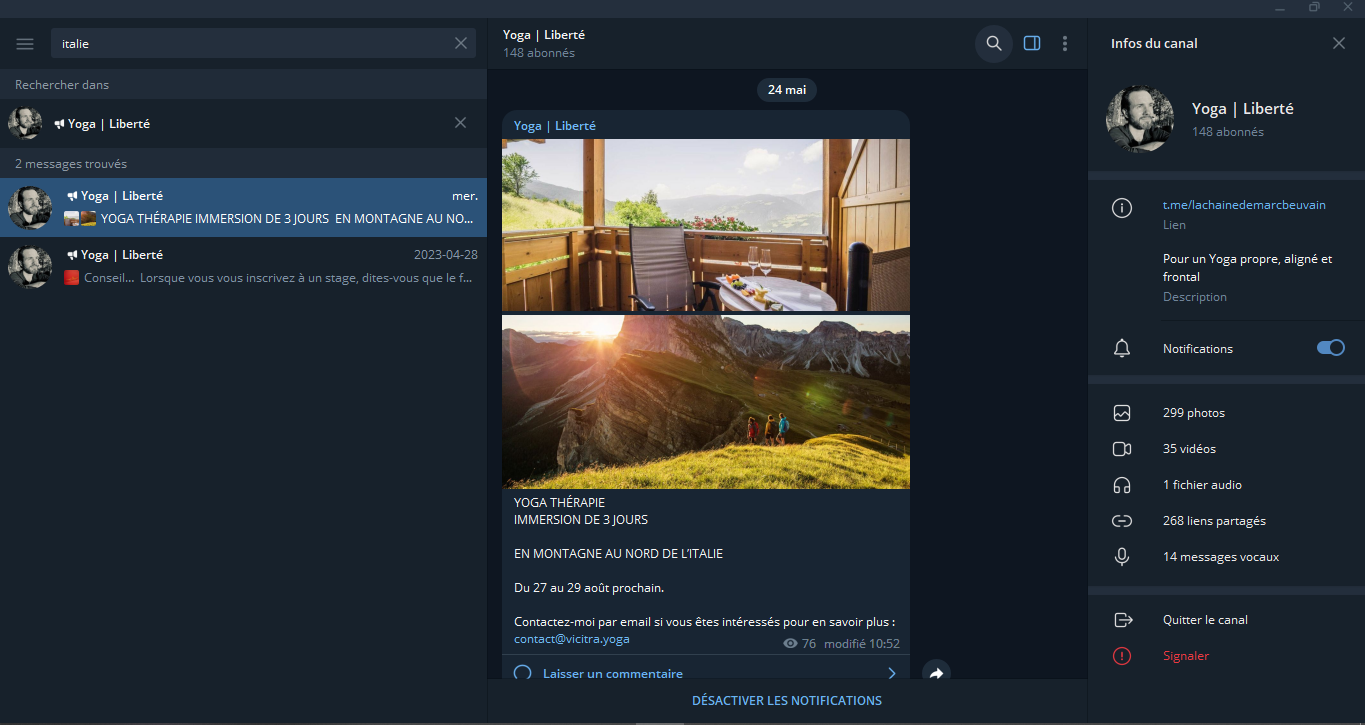
Task: Open the t.me/lachainedemarcbeuvain link
Action: click(1243, 205)
